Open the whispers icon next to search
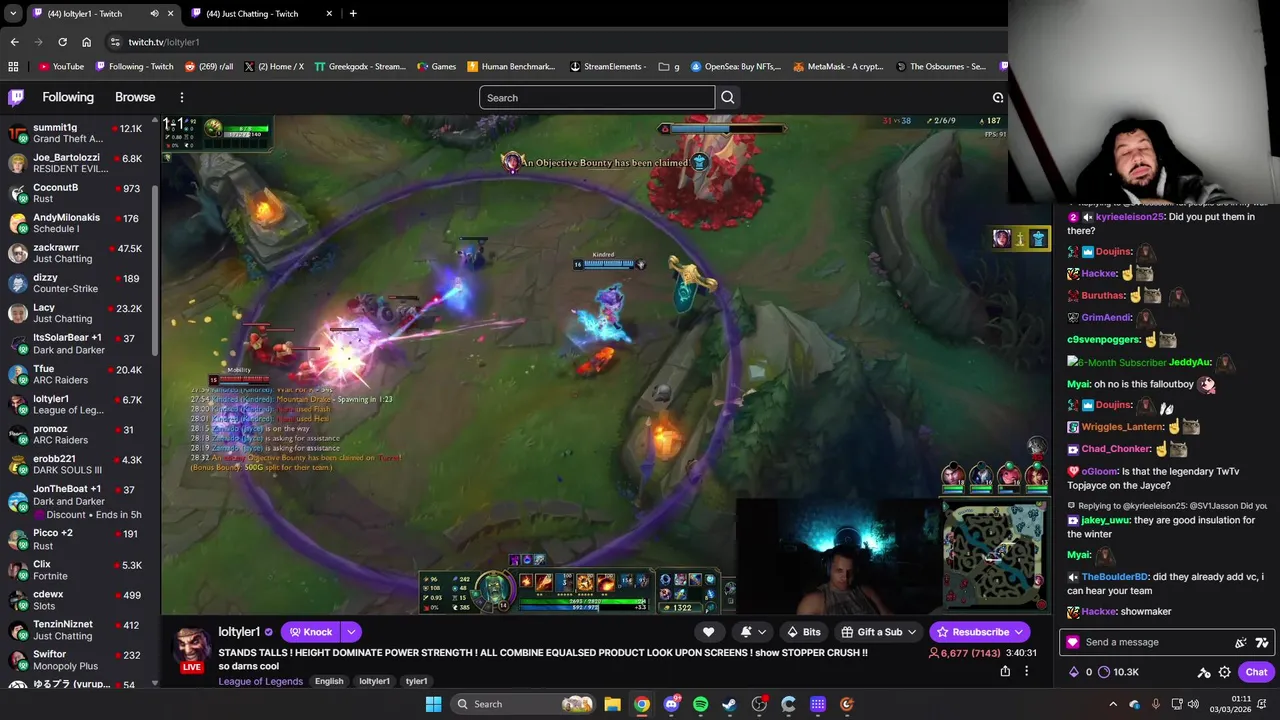The image size is (1280, 720). (x=998, y=97)
